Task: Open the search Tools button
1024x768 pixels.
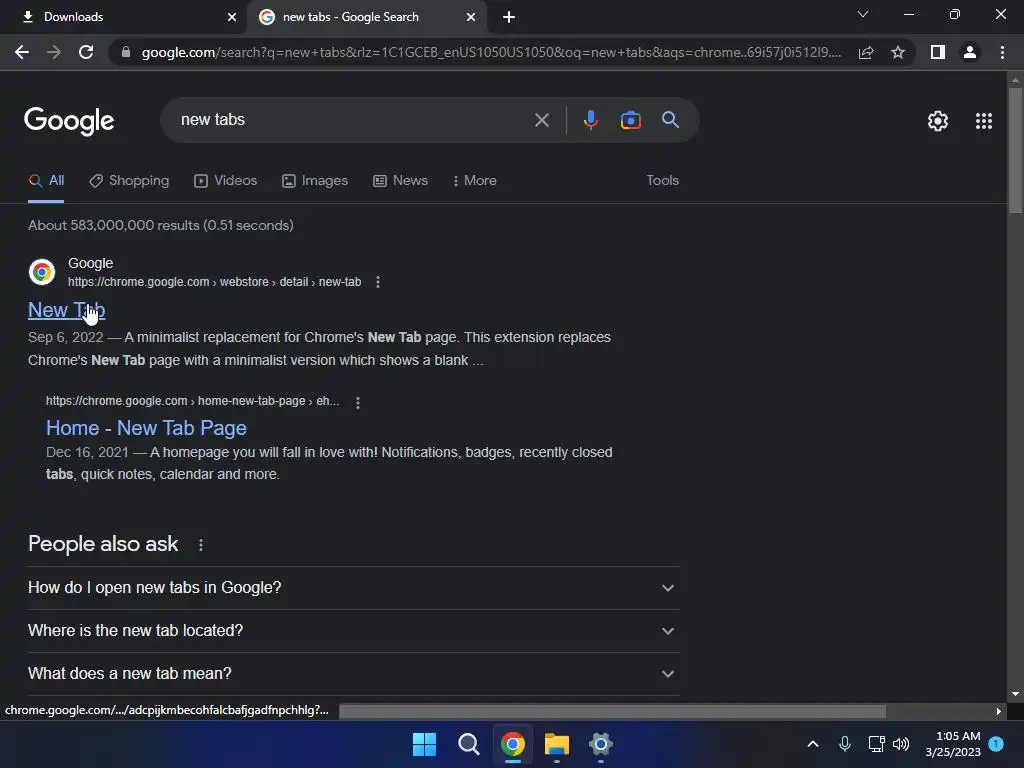Action: tap(662, 181)
